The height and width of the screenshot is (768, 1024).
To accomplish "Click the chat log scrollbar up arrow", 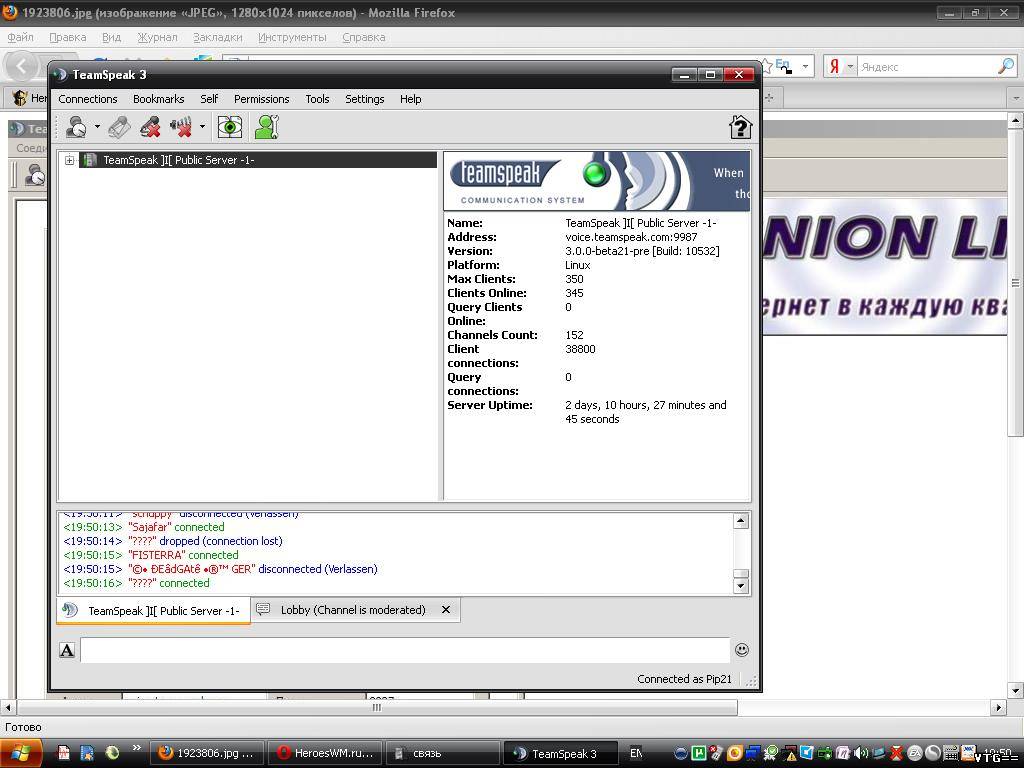I will [741, 521].
